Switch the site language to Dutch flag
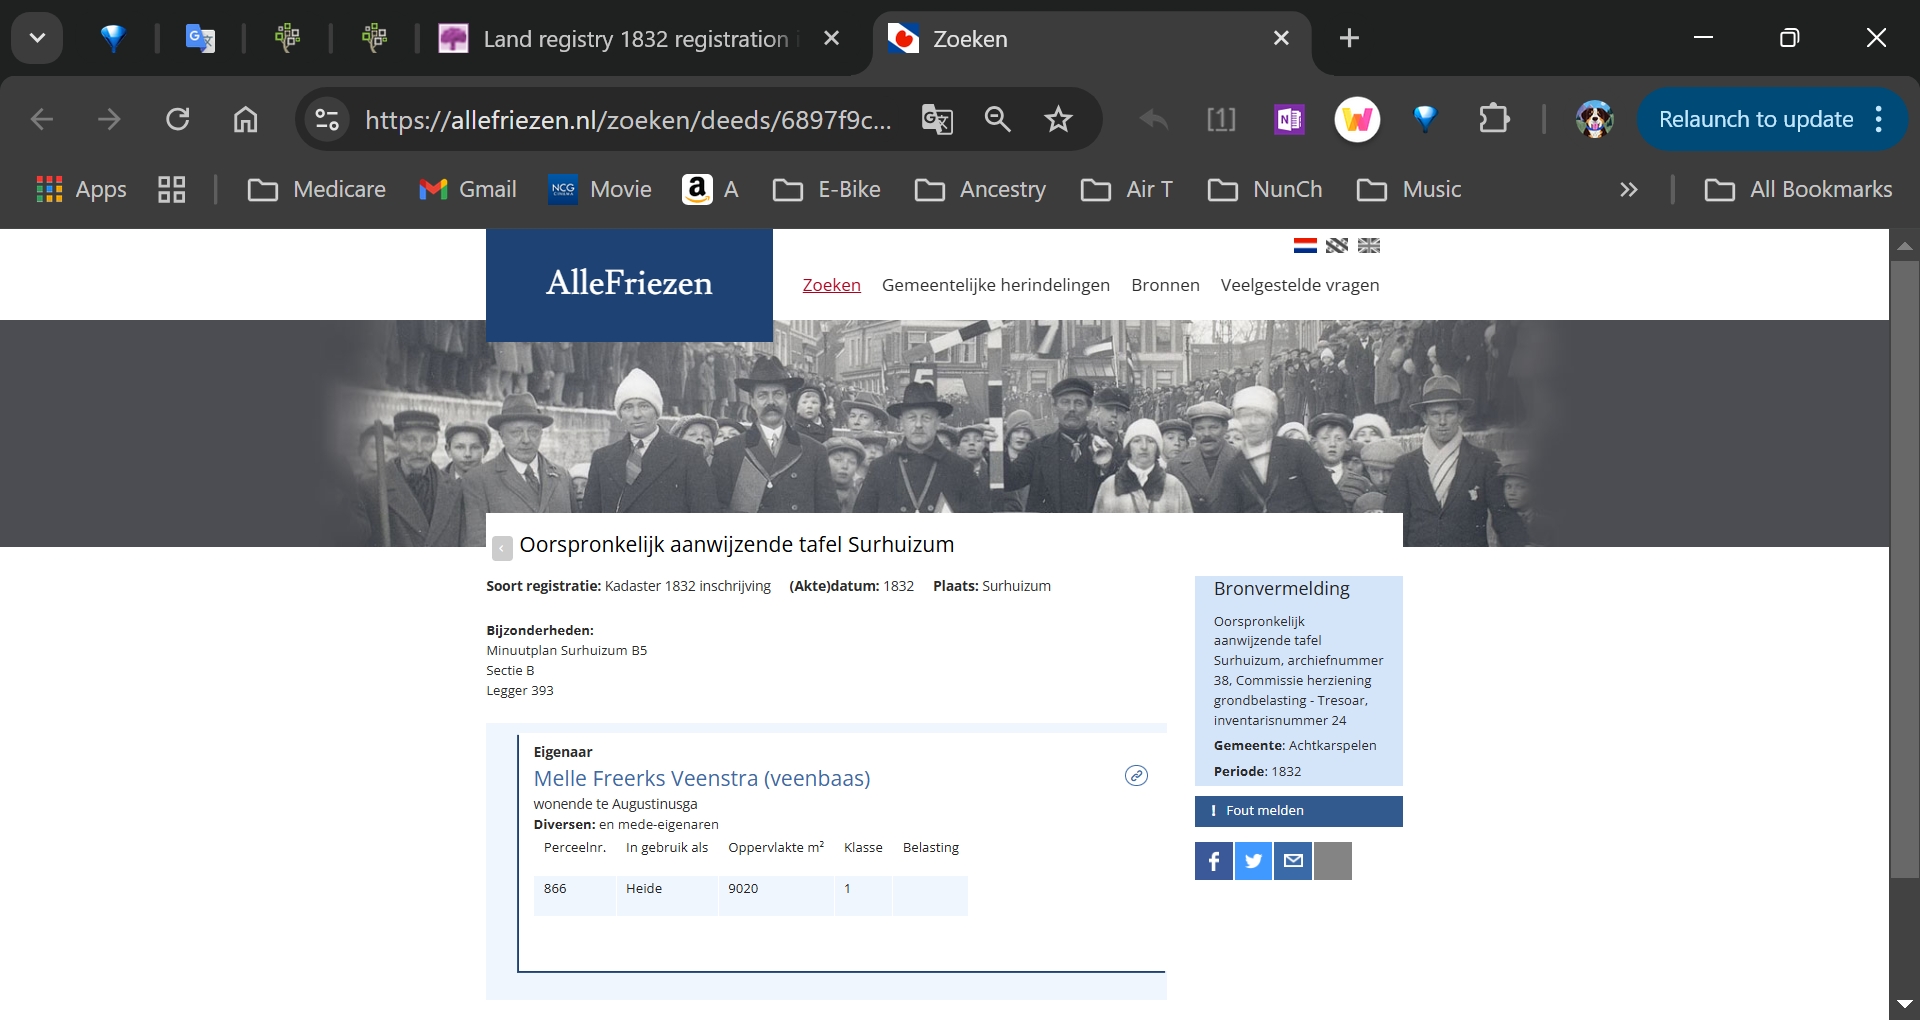The width and height of the screenshot is (1920, 1020). 1305,246
